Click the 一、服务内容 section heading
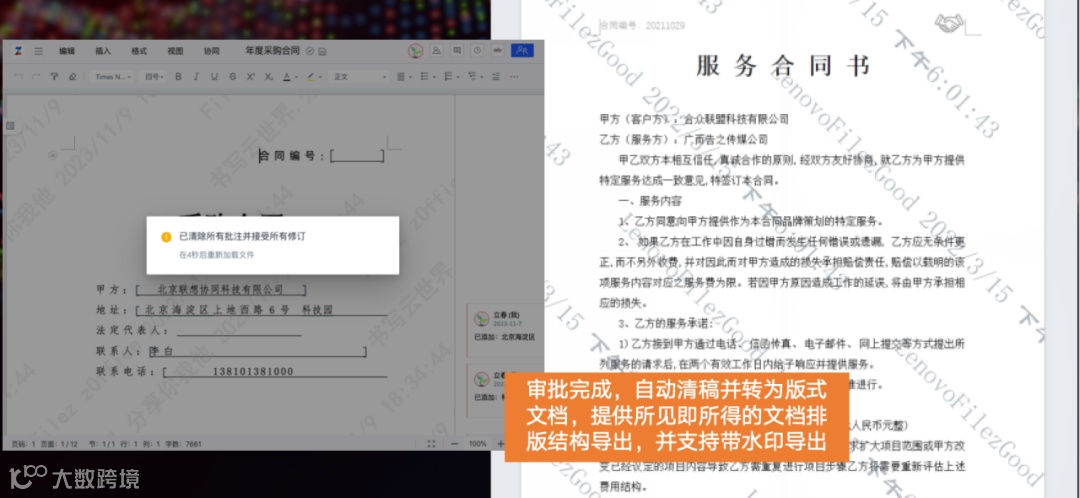 point(650,201)
